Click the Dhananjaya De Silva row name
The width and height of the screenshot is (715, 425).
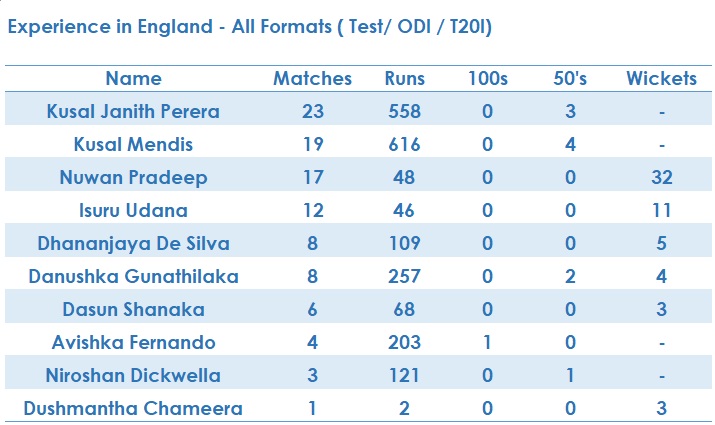[x=133, y=244]
